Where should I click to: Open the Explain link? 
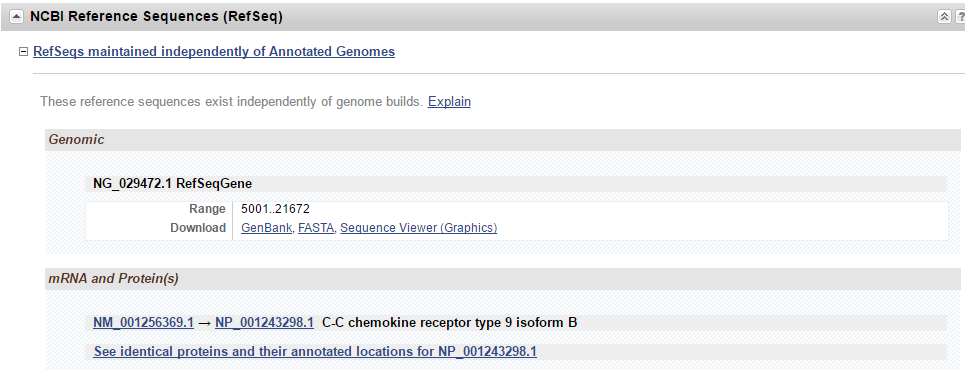click(449, 102)
